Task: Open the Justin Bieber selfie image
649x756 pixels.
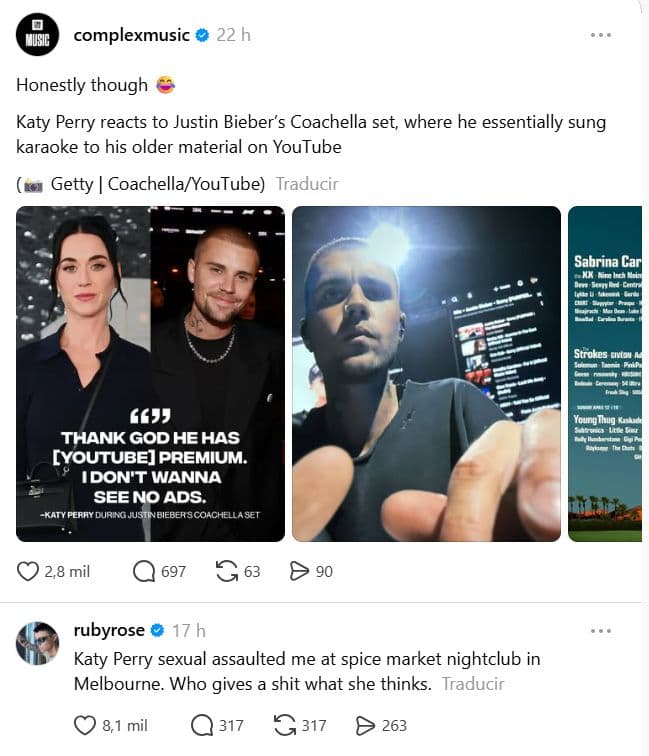Action: (426, 374)
